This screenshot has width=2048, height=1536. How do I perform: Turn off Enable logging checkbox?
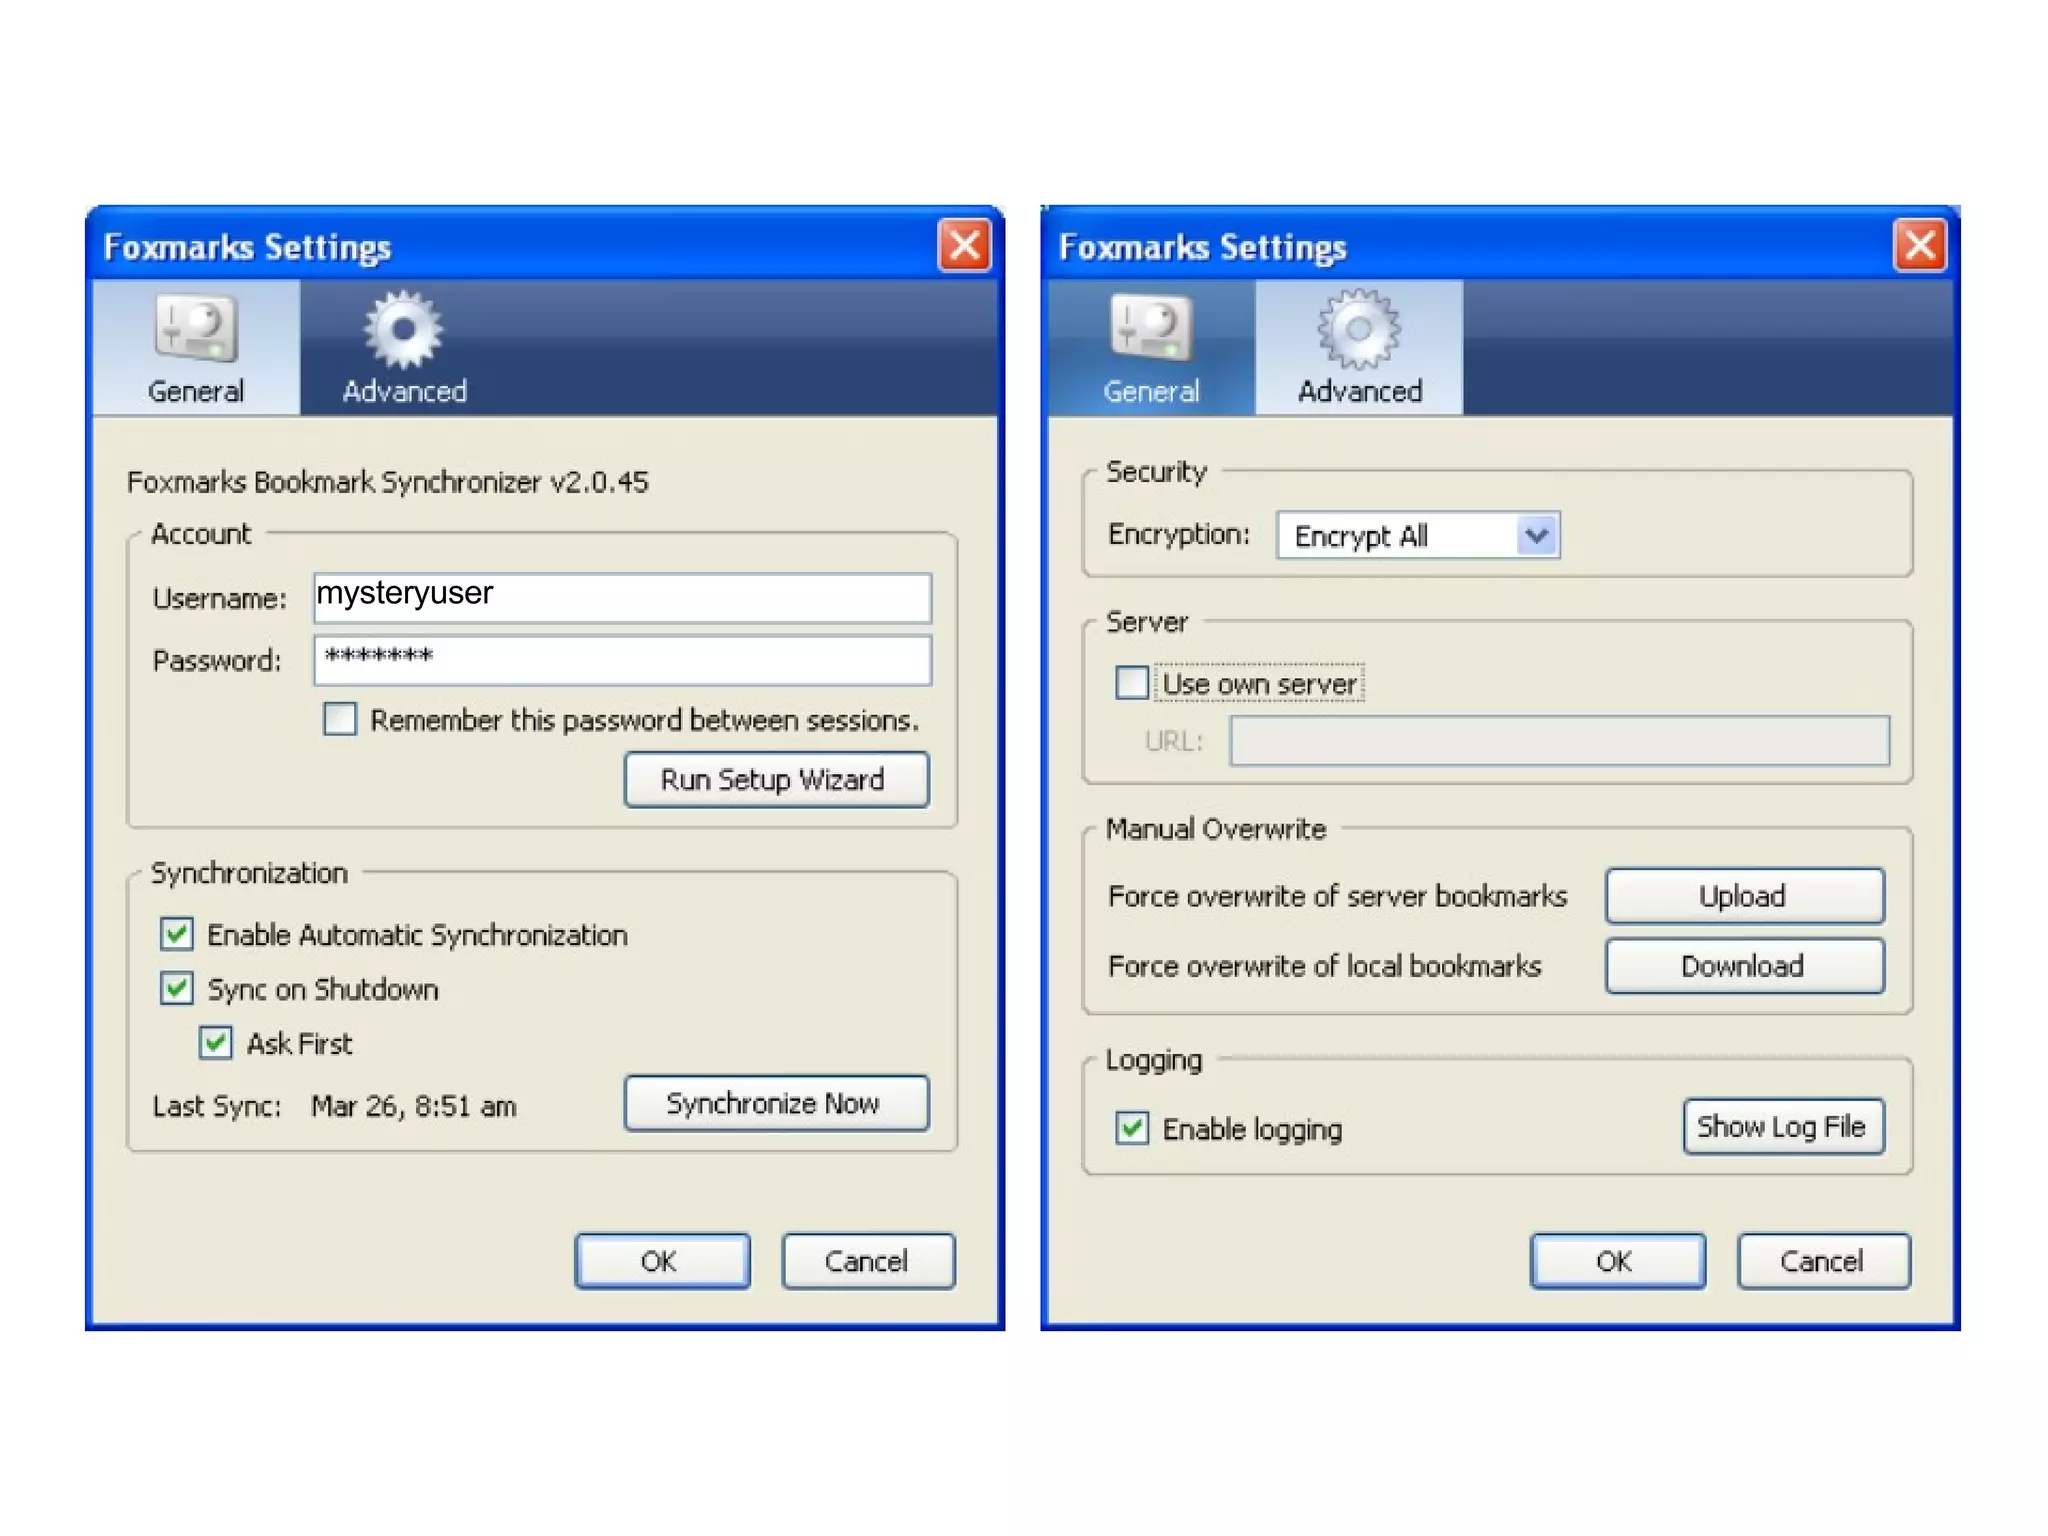1132,1129
